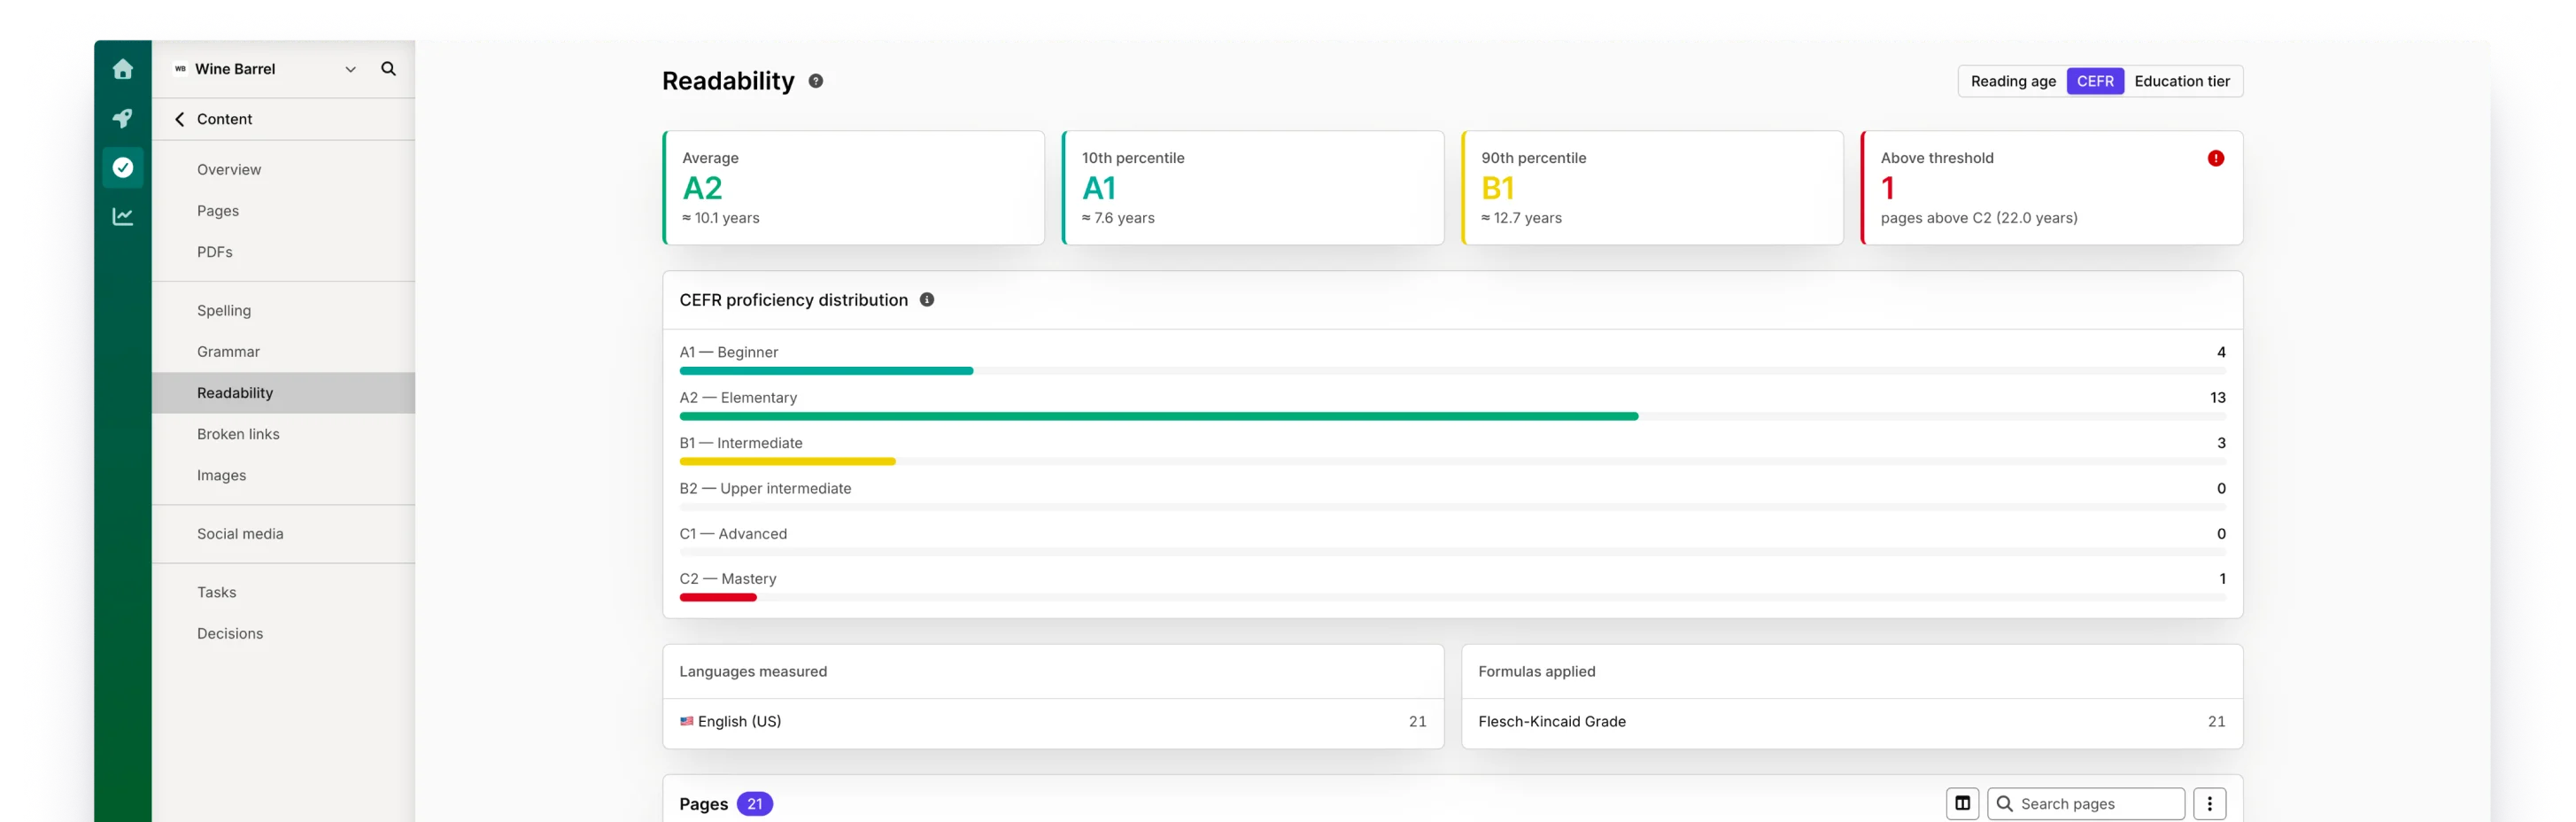
Task: Open PDFs in the Content menu
Action: pyautogui.click(x=283, y=252)
